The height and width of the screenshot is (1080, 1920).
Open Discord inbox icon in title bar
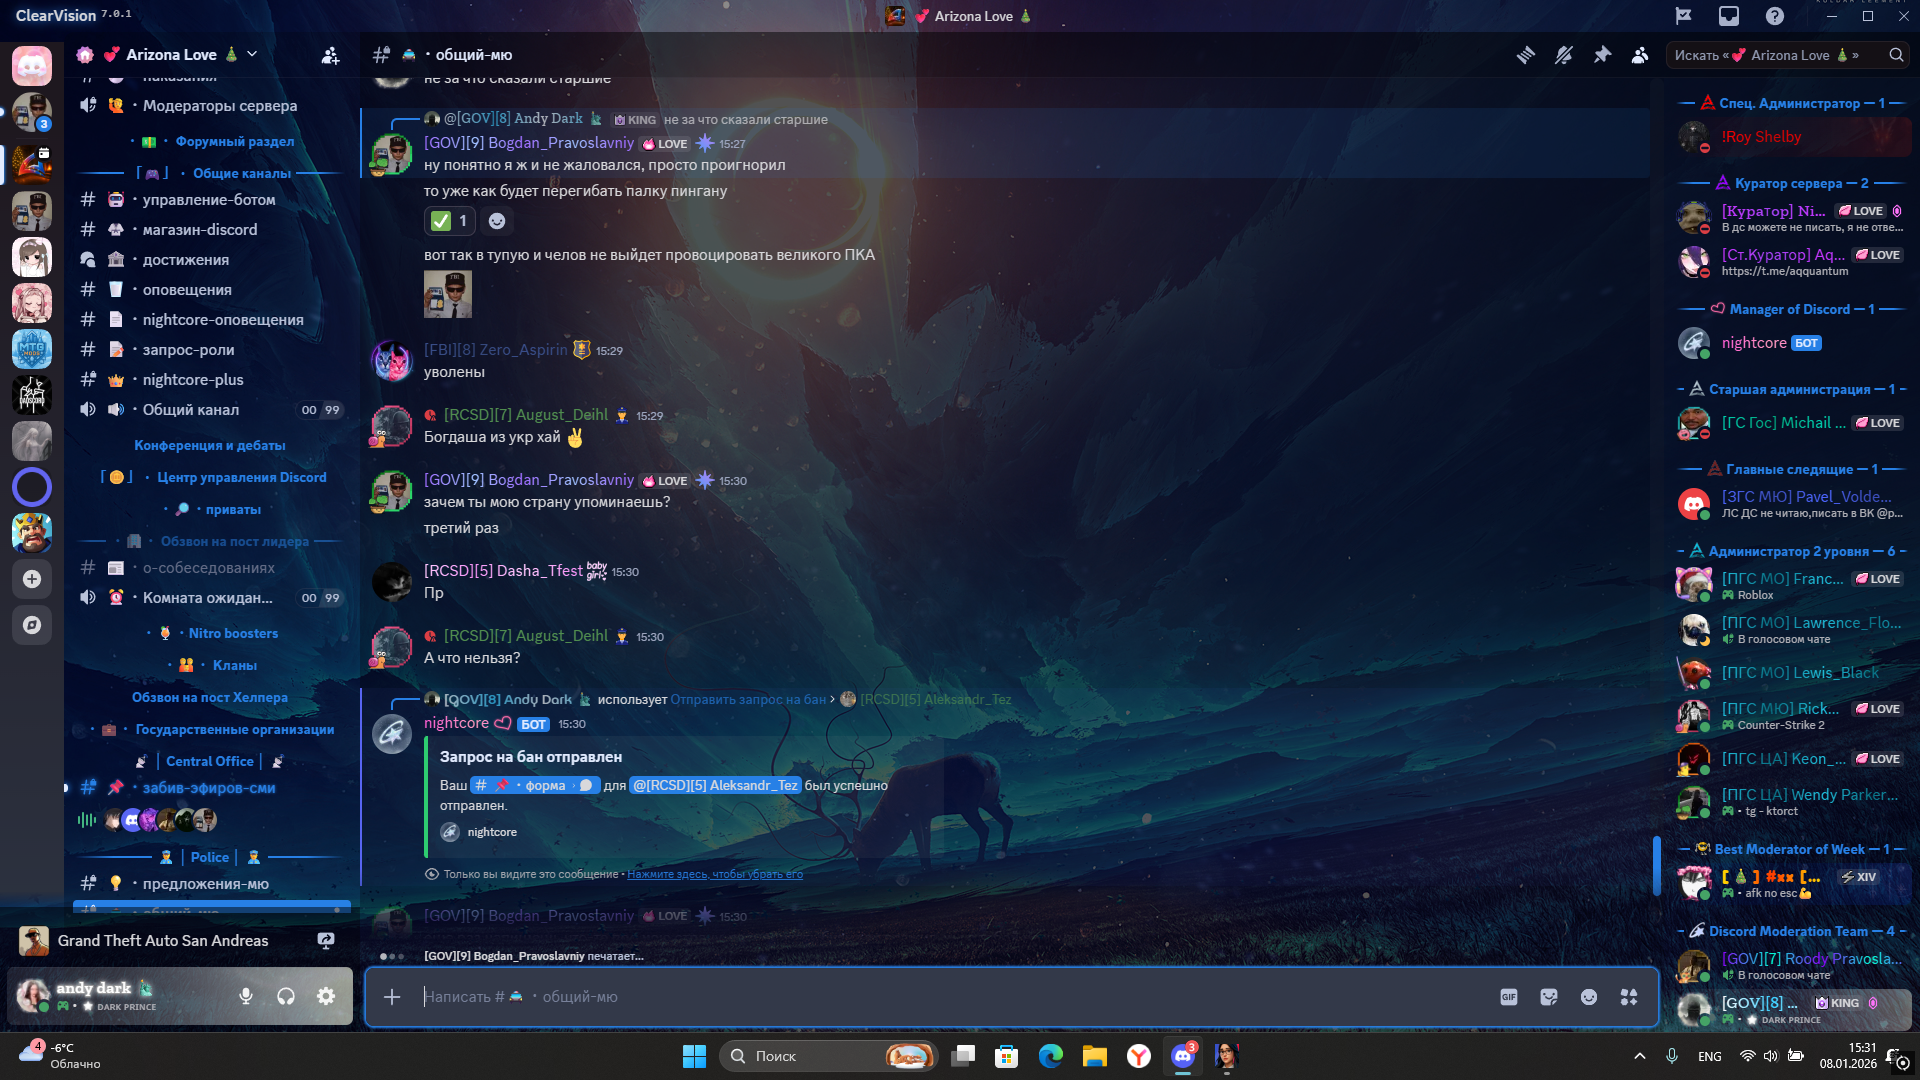[1729, 16]
